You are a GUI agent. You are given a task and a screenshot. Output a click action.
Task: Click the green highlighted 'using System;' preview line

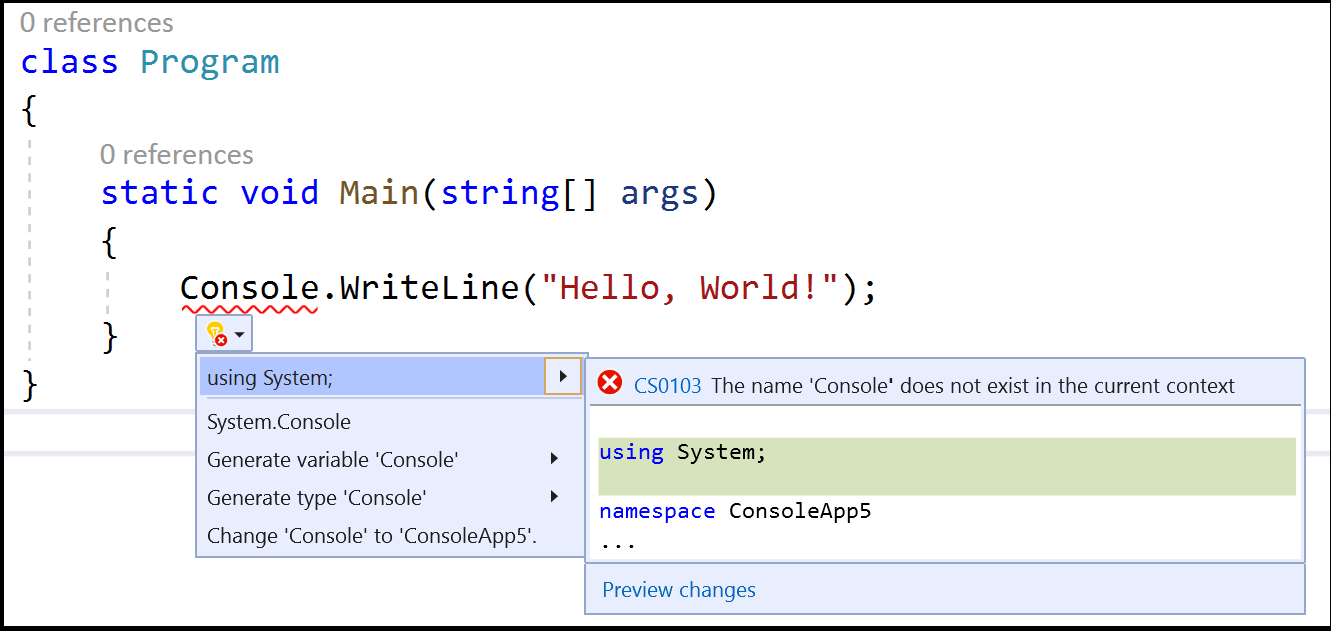click(947, 466)
